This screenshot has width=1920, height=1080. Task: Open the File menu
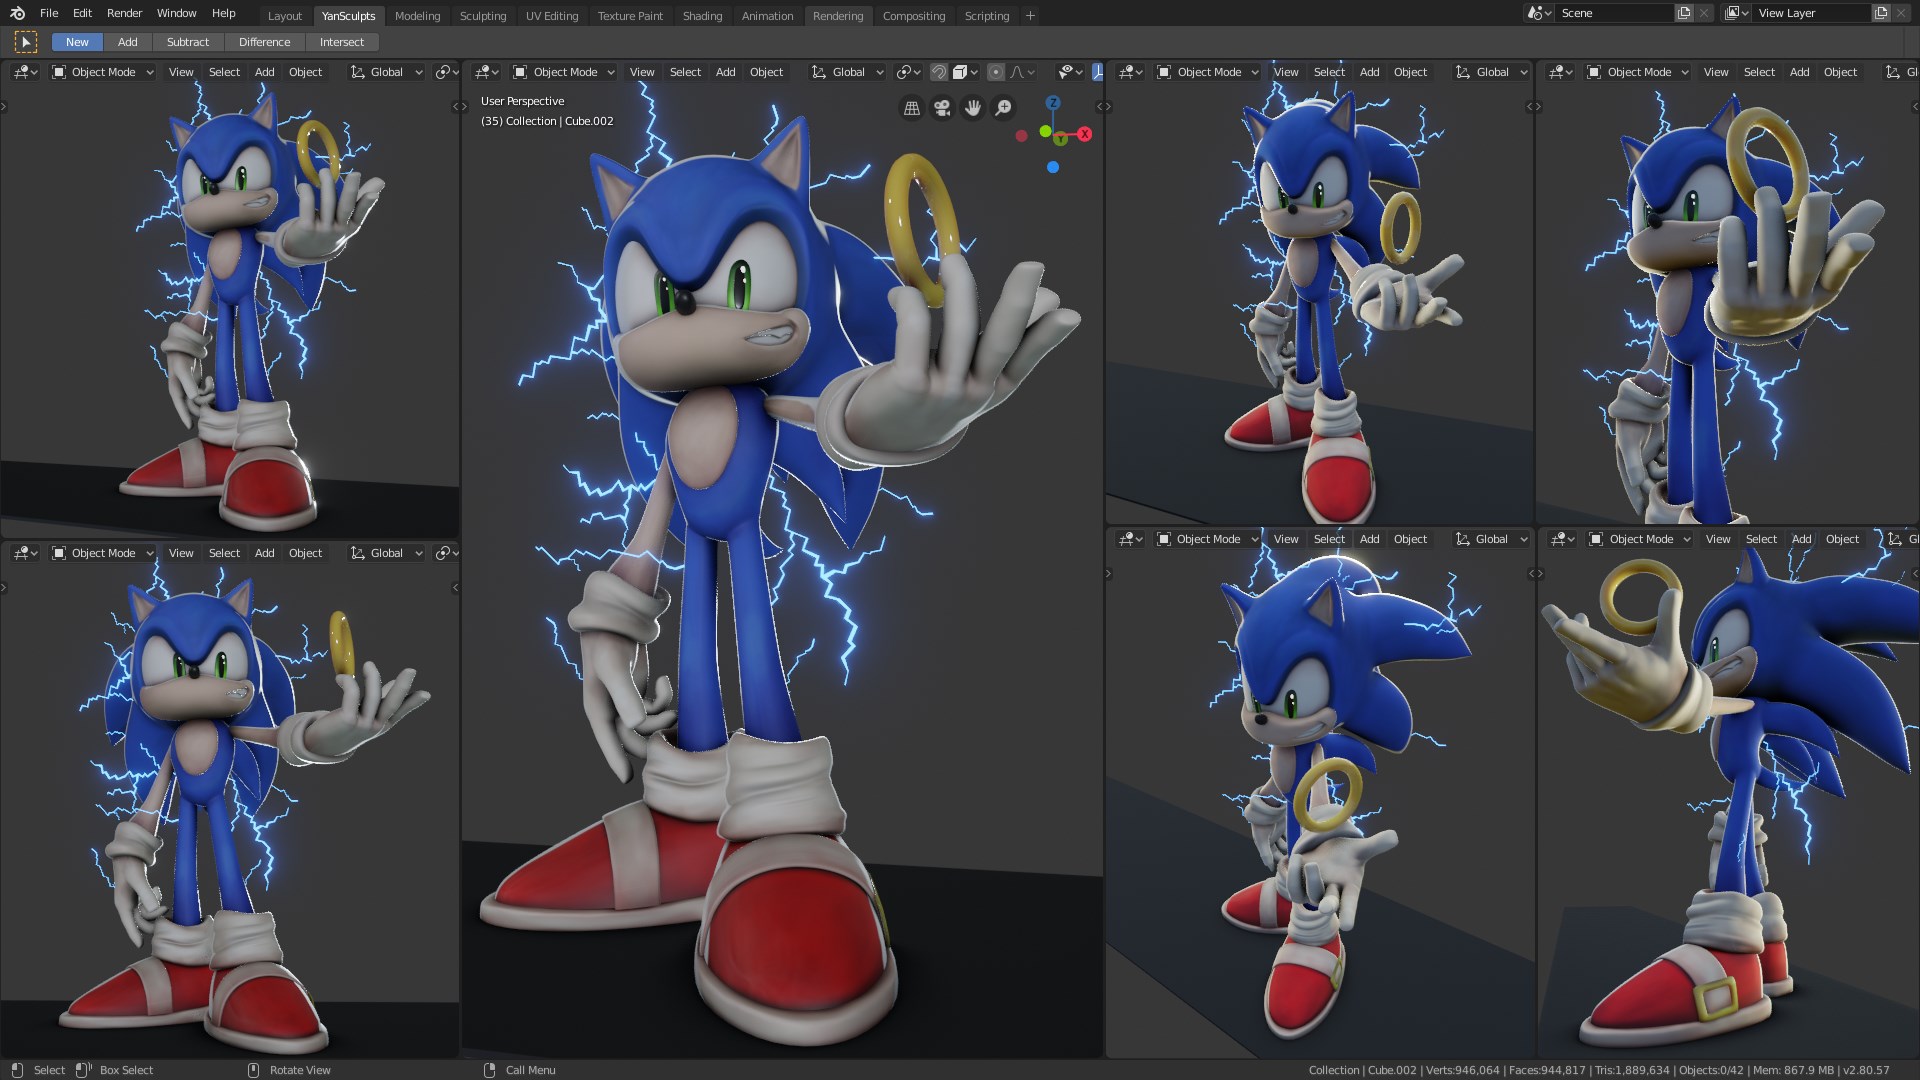(x=49, y=13)
